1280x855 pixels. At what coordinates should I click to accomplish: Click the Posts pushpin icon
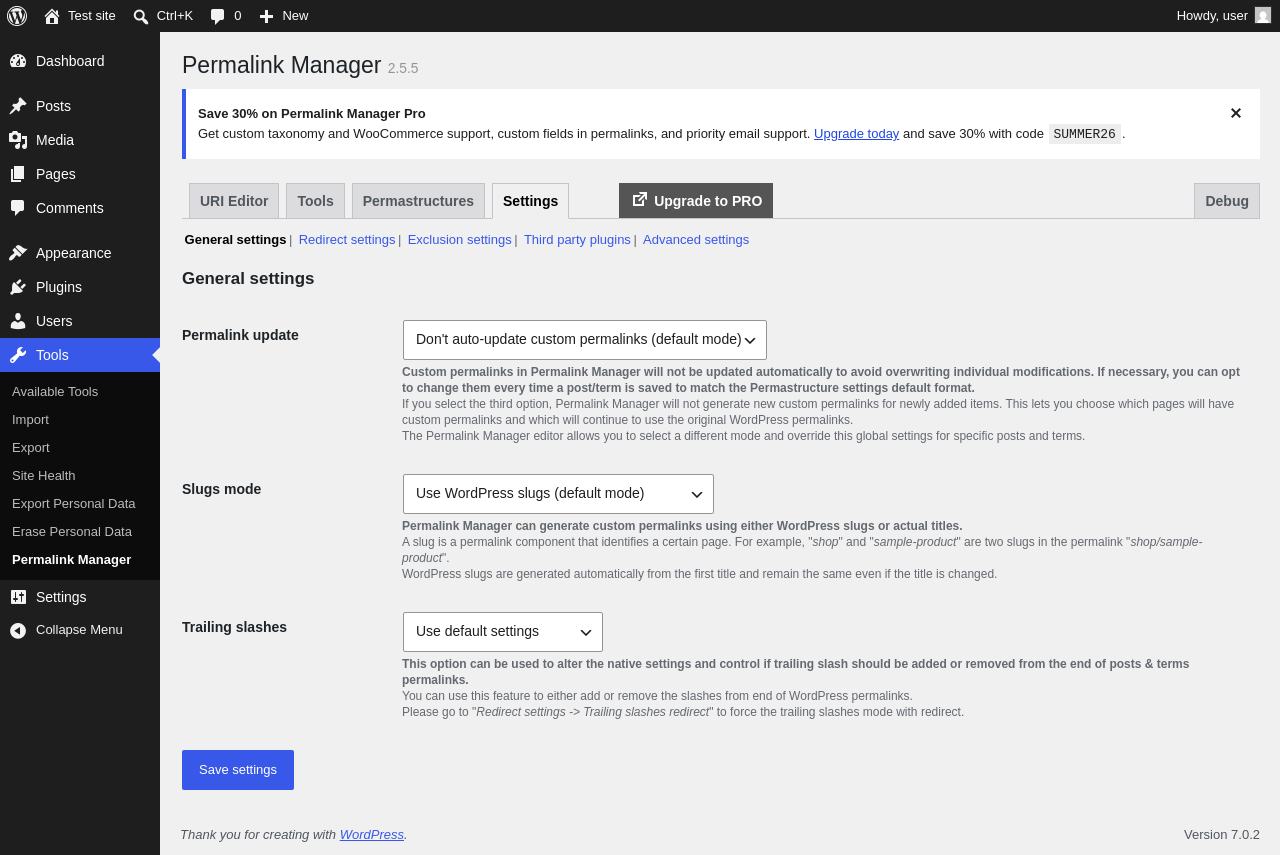click(18, 106)
